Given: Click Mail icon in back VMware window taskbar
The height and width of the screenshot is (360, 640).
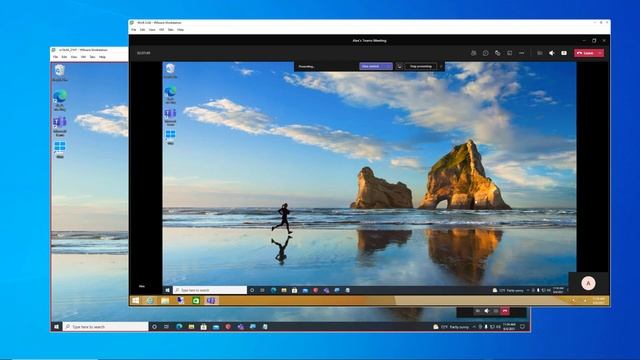Looking at the screenshot, I should (x=216, y=327).
